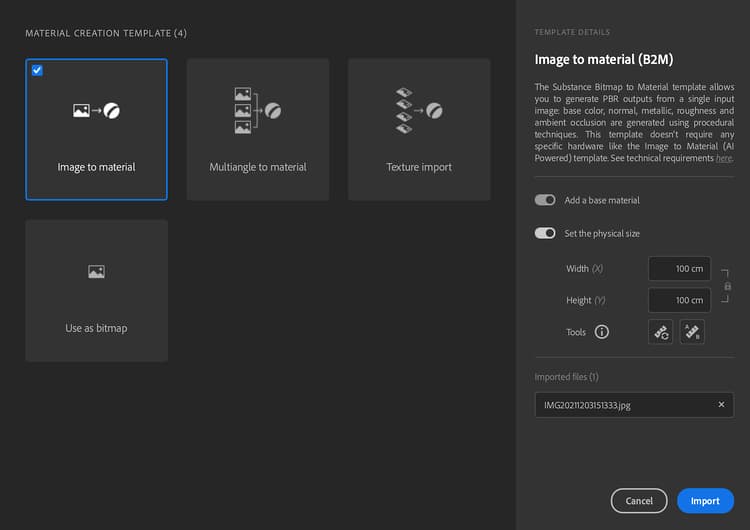Toggle the Add a base material switch

click(545, 200)
